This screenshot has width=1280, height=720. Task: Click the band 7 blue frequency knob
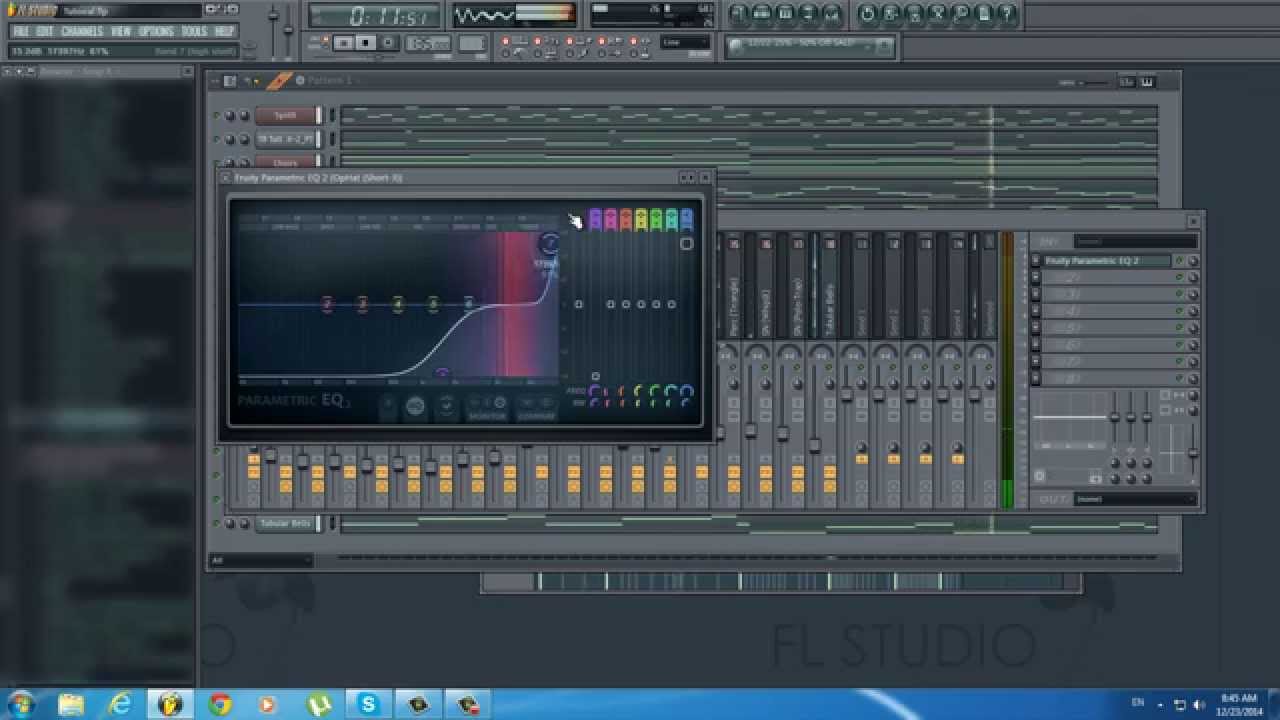tap(686, 391)
